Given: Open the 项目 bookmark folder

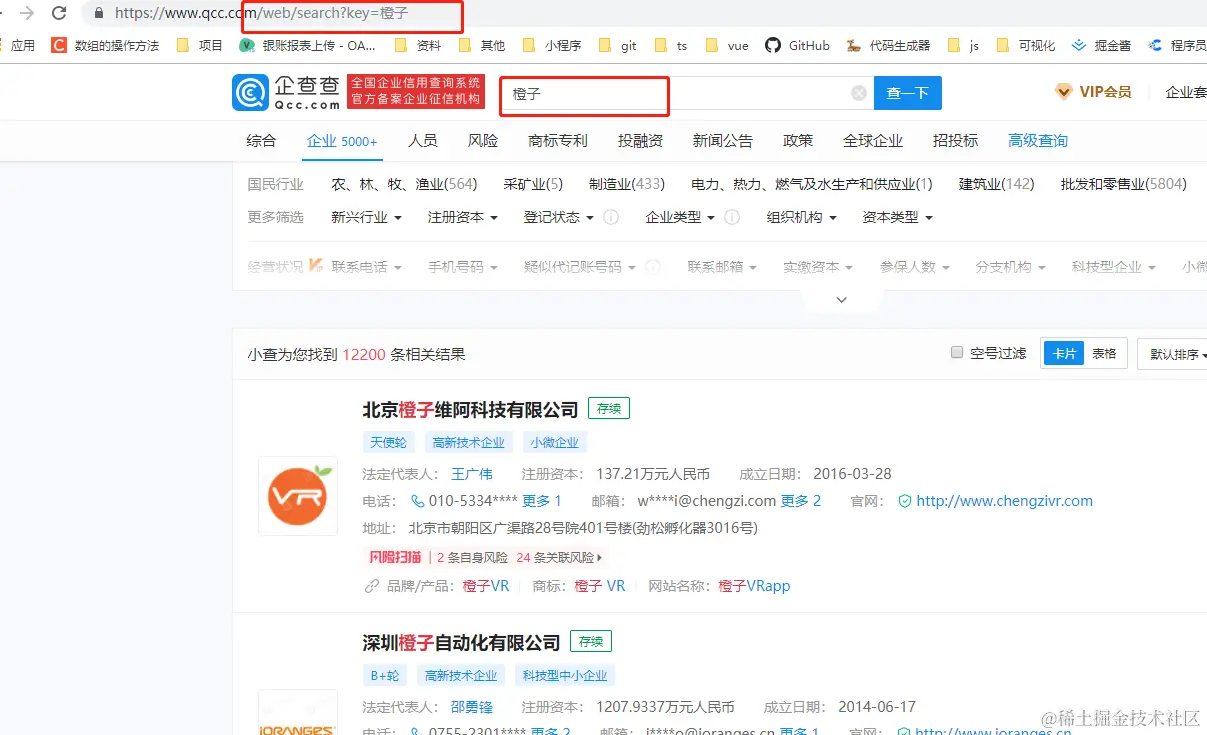Looking at the screenshot, I should 199,45.
